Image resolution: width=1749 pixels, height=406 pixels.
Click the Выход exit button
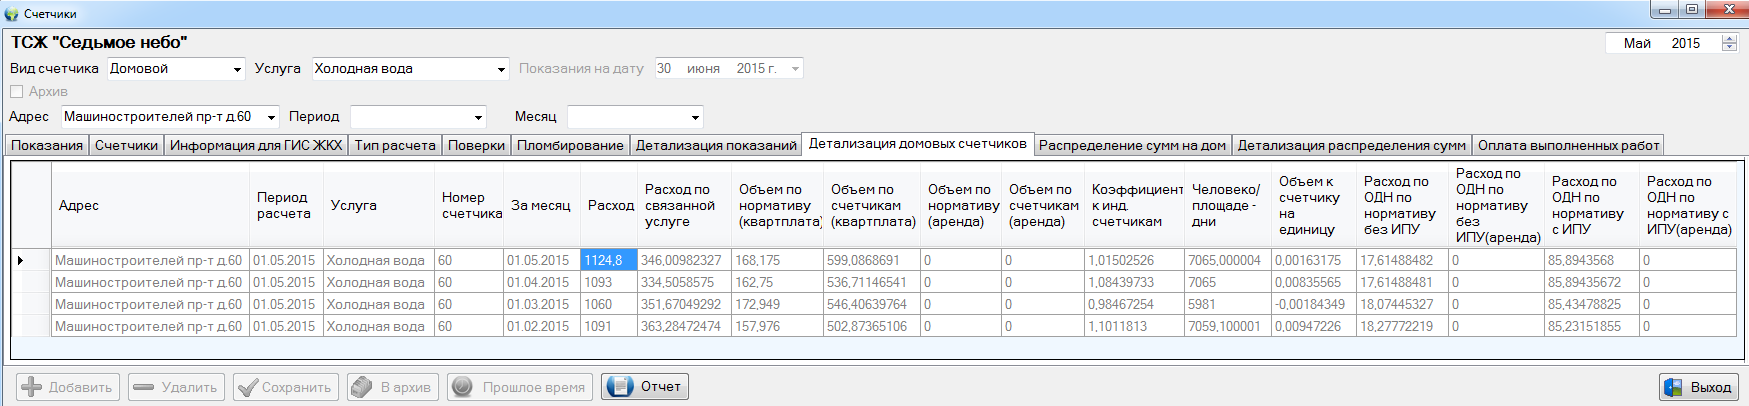[1698, 387]
